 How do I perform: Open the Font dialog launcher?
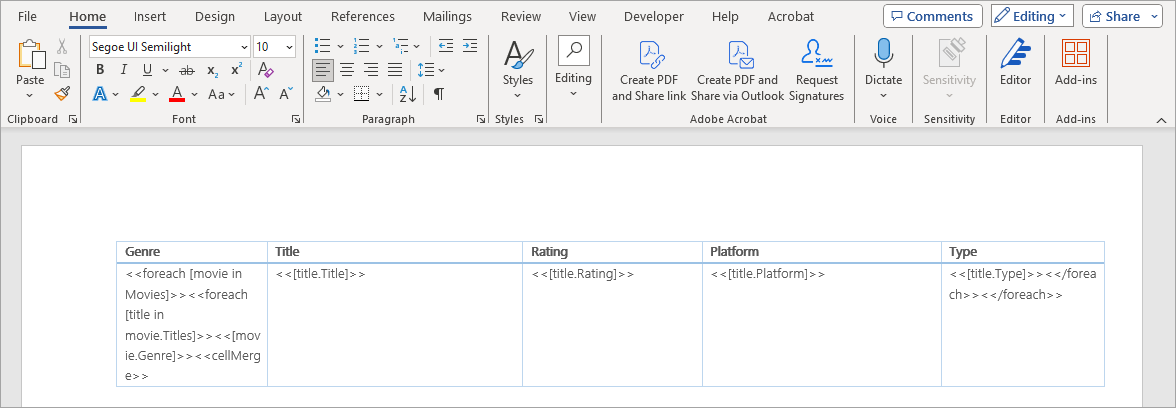(296, 119)
